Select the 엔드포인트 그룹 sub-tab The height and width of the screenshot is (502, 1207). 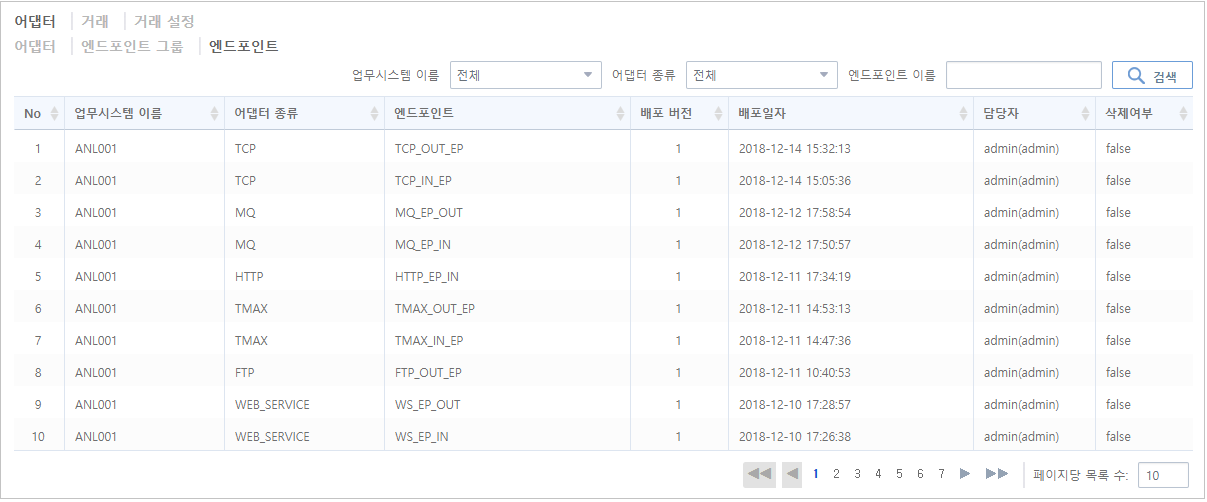pos(132,46)
